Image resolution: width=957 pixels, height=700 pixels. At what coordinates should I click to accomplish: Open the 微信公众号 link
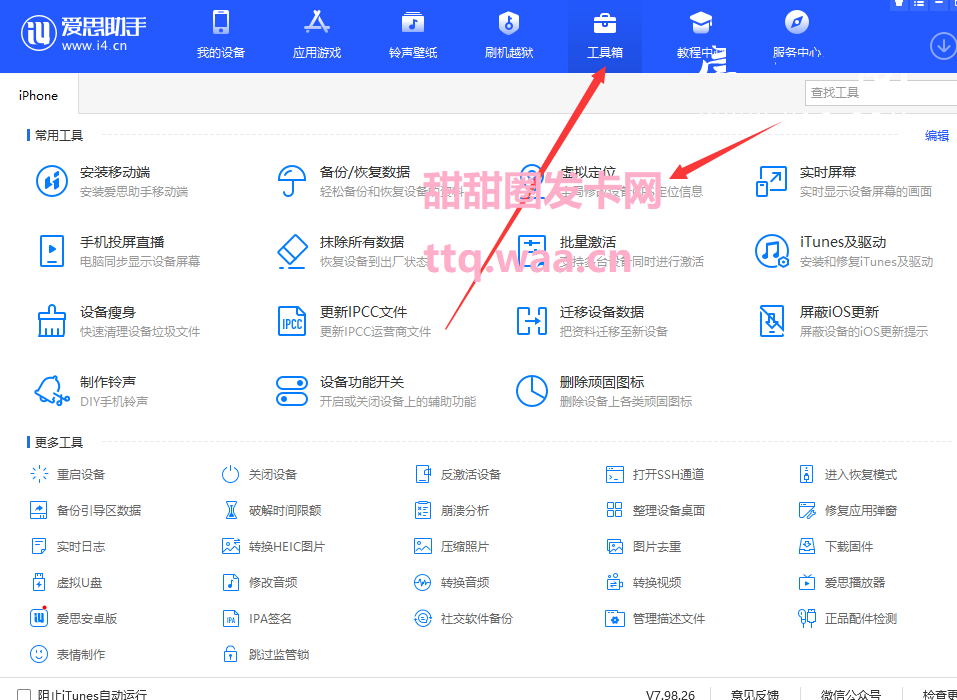851,695
